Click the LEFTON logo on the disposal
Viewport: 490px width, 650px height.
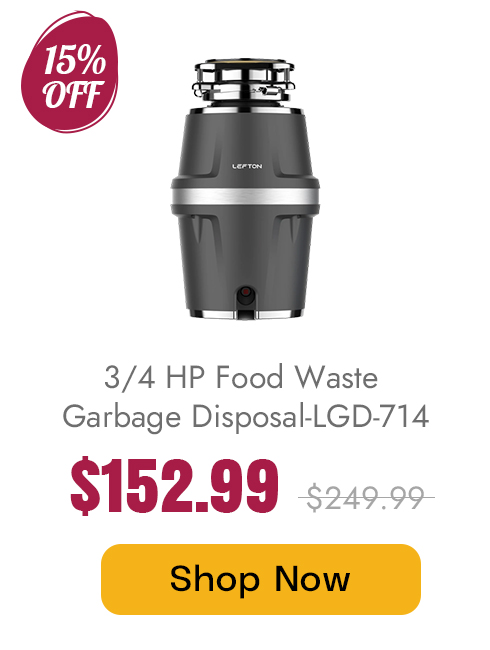[x=247, y=166]
